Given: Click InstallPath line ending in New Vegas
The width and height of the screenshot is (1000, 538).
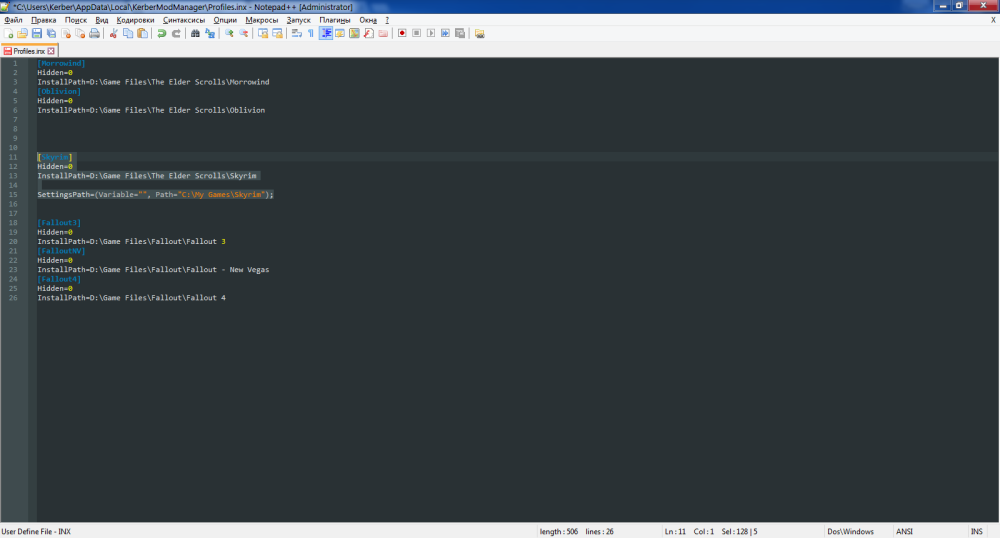Looking at the screenshot, I should [x=153, y=270].
